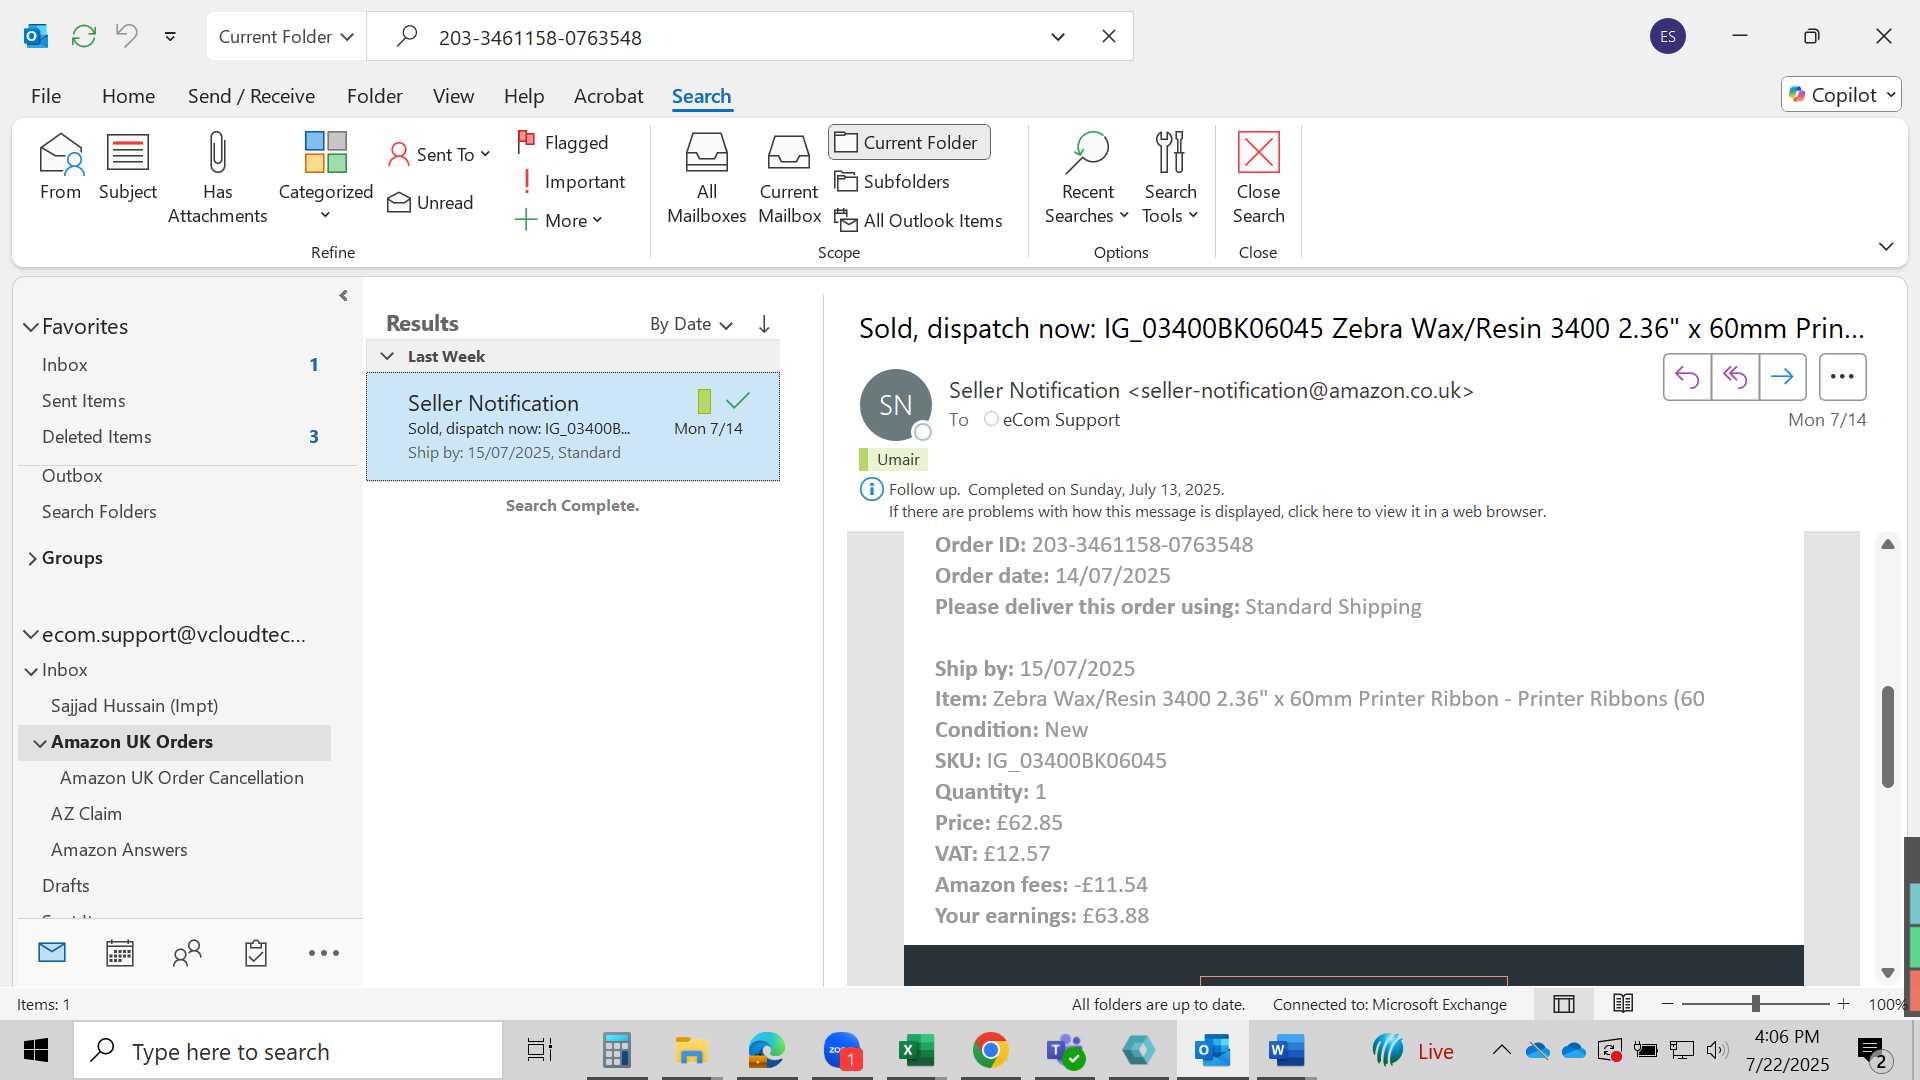Set scope to Current Mailbox
1920x1080 pixels.
click(x=789, y=178)
